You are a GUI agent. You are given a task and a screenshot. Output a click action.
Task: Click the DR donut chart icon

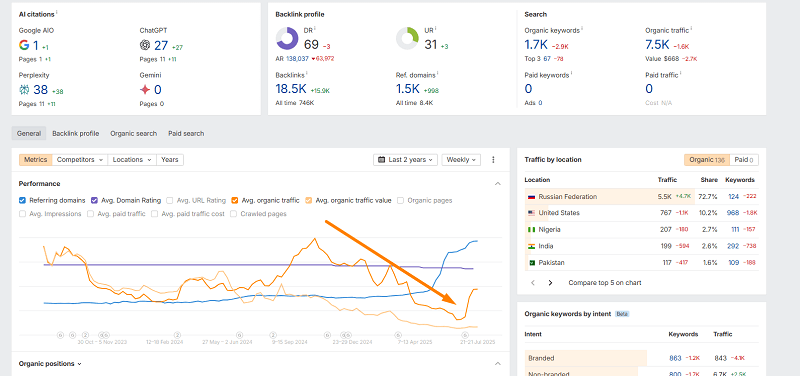[287, 39]
